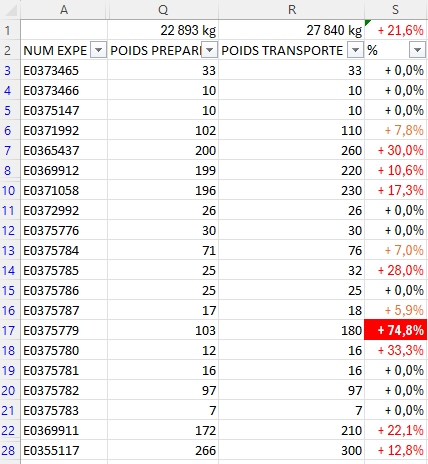The image size is (428, 464).
Task: Select cell E0371058
Action: pos(64,191)
